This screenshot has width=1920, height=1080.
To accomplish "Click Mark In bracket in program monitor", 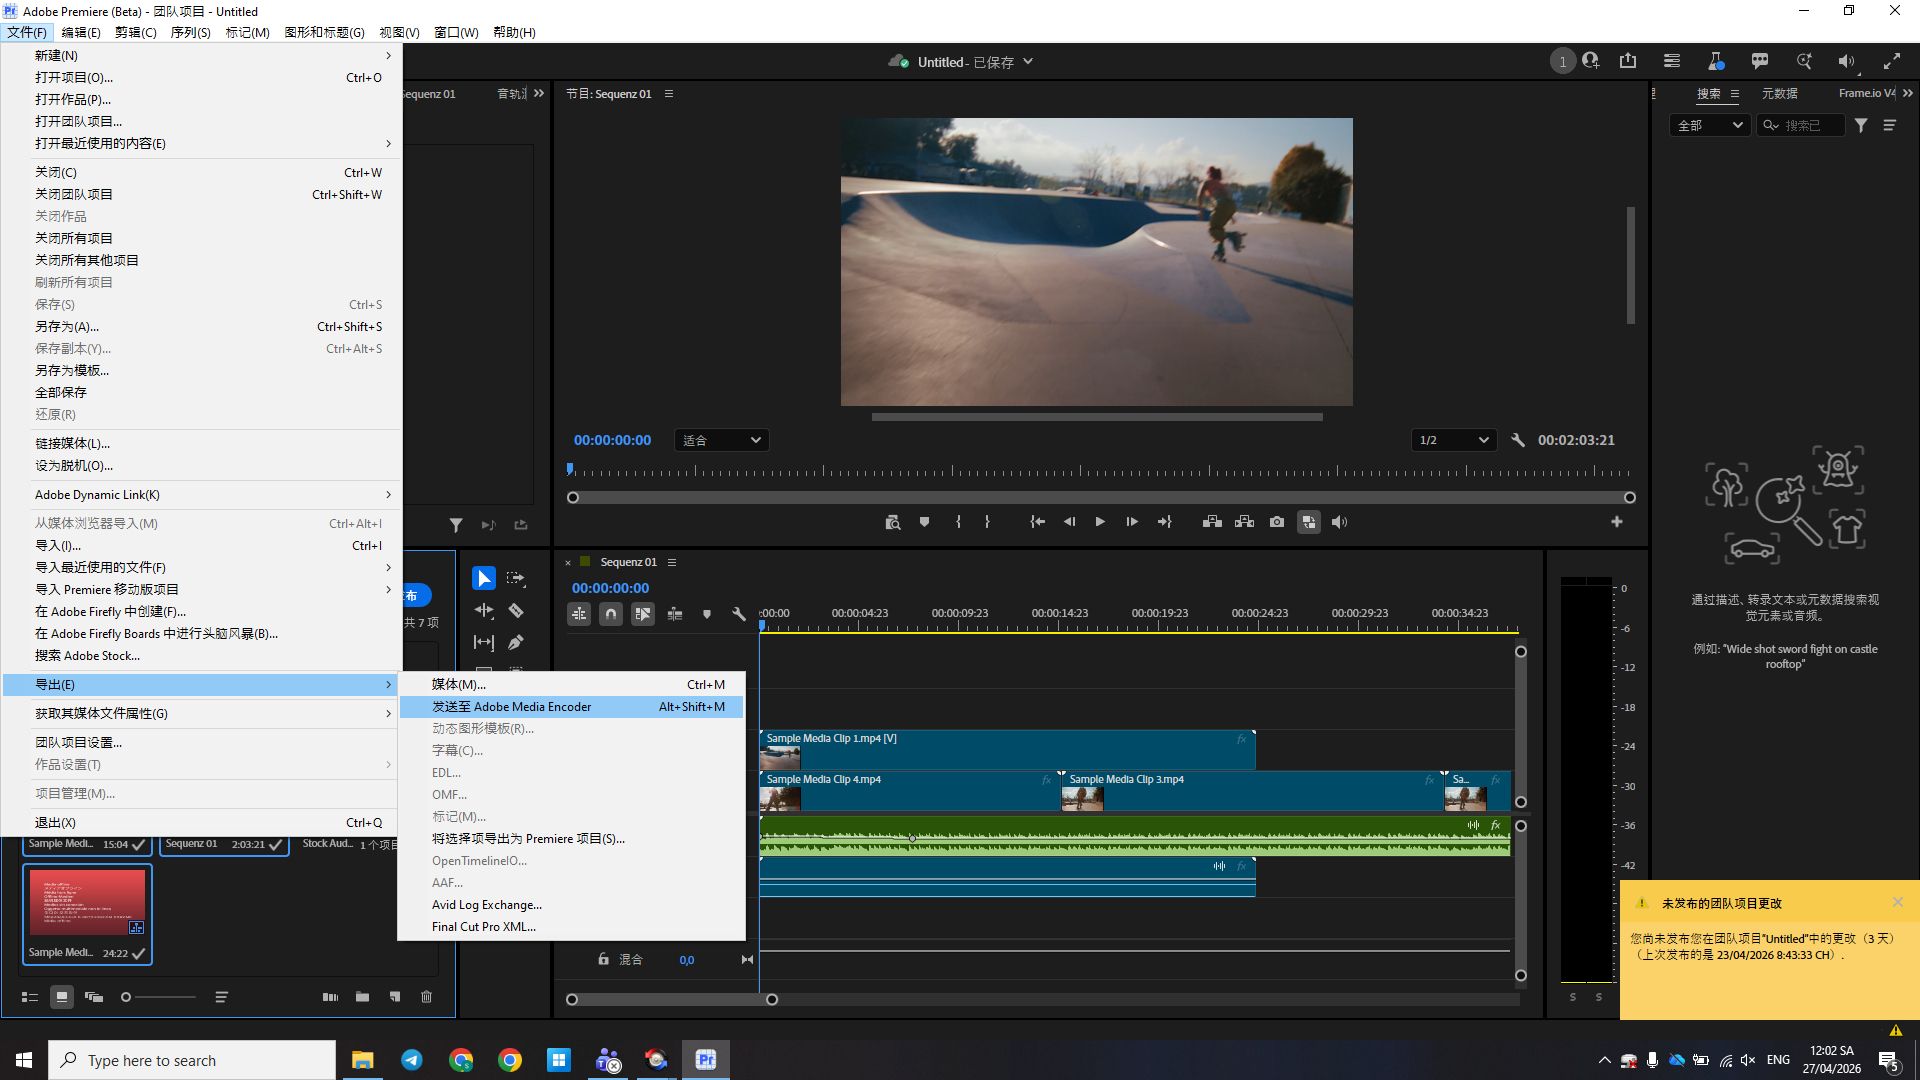I will 958,522.
